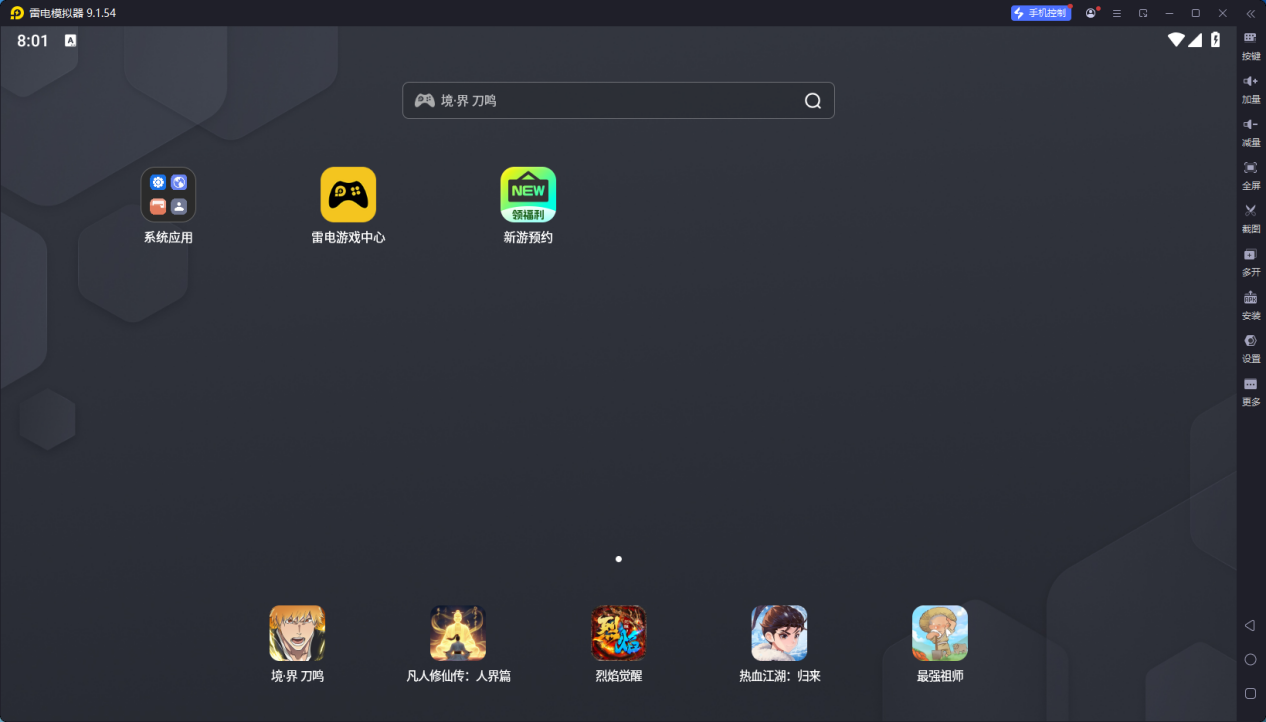Open the 新游预约 app
The width and height of the screenshot is (1266, 722).
(528, 194)
